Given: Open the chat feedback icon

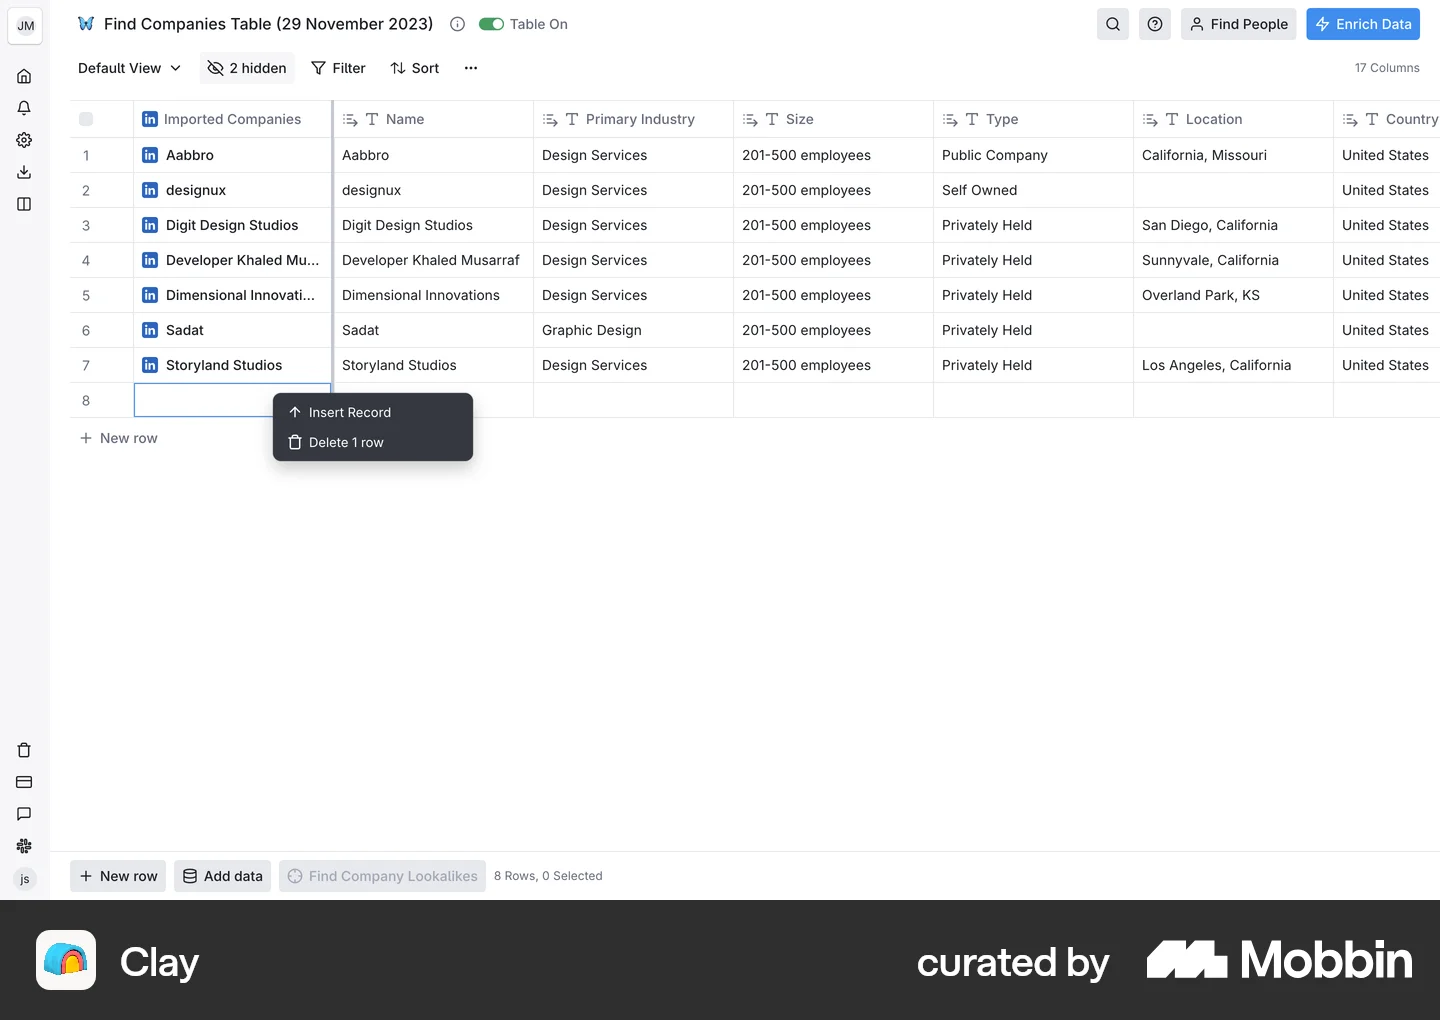Looking at the screenshot, I should (x=24, y=814).
